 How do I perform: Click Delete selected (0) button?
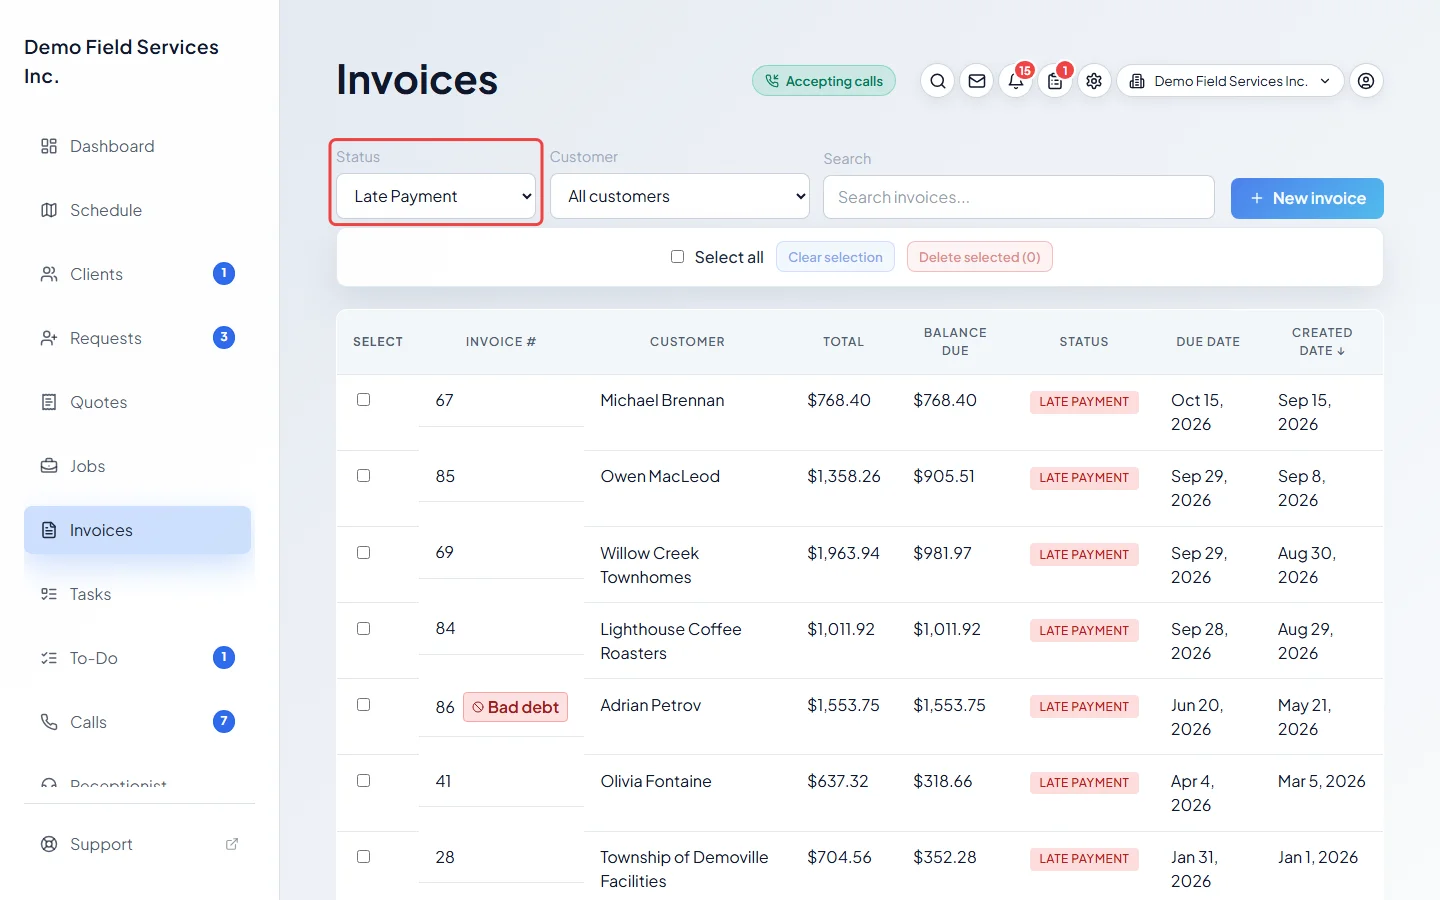tap(980, 257)
